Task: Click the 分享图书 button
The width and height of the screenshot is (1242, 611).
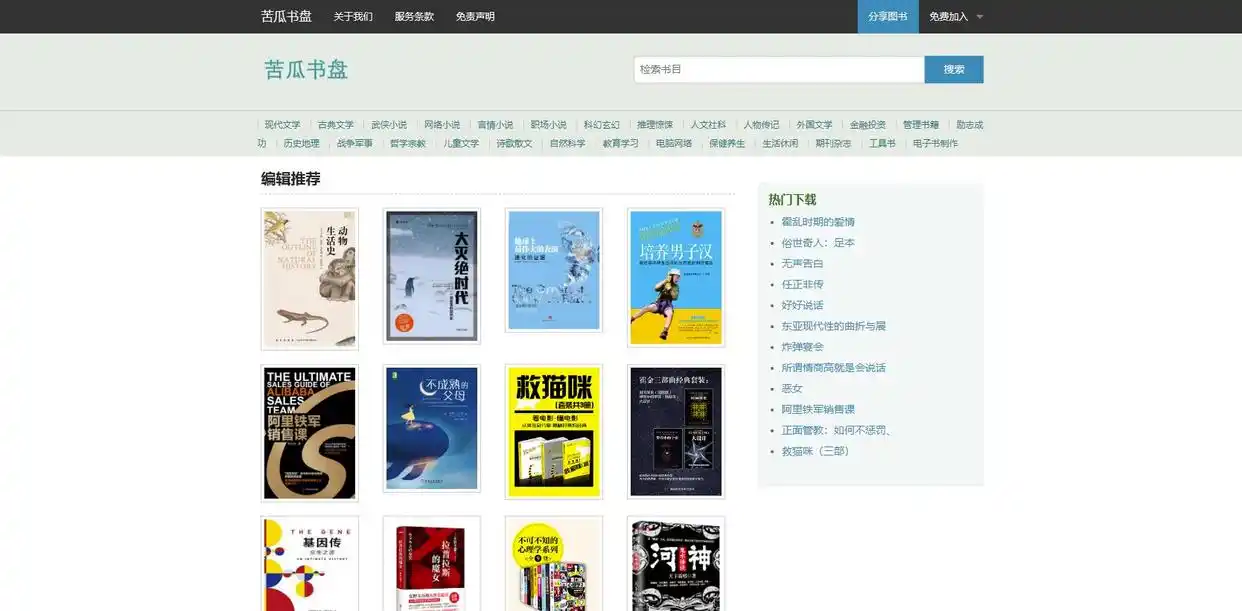Action: coord(887,16)
